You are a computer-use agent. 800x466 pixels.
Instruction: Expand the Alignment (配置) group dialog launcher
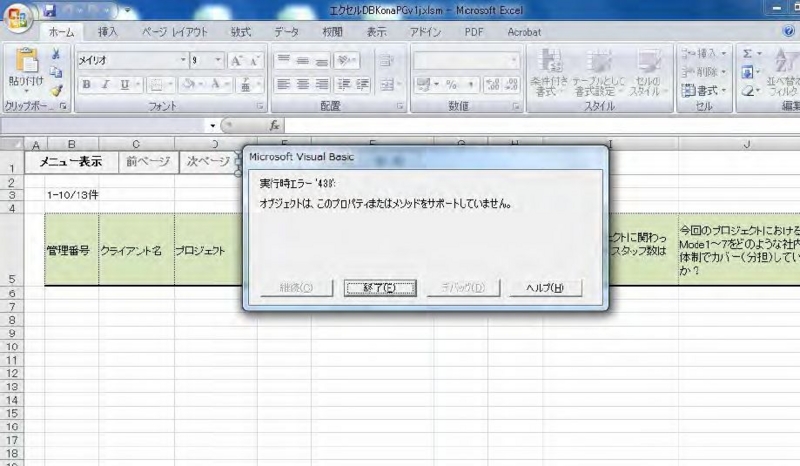[400, 106]
